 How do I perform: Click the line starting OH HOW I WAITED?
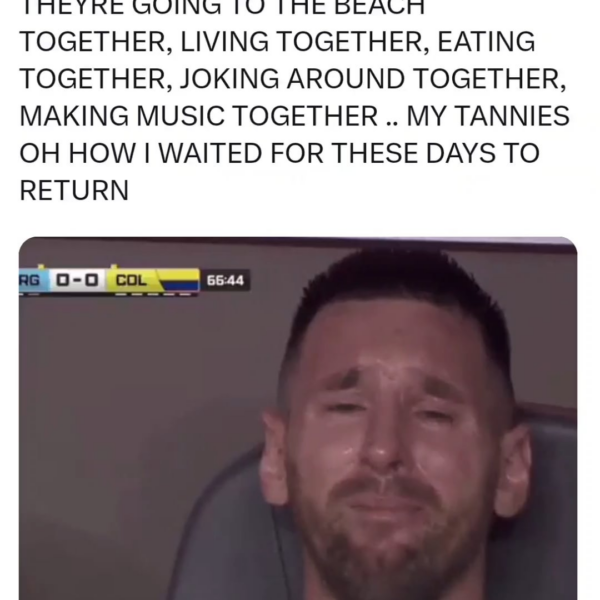279,153
